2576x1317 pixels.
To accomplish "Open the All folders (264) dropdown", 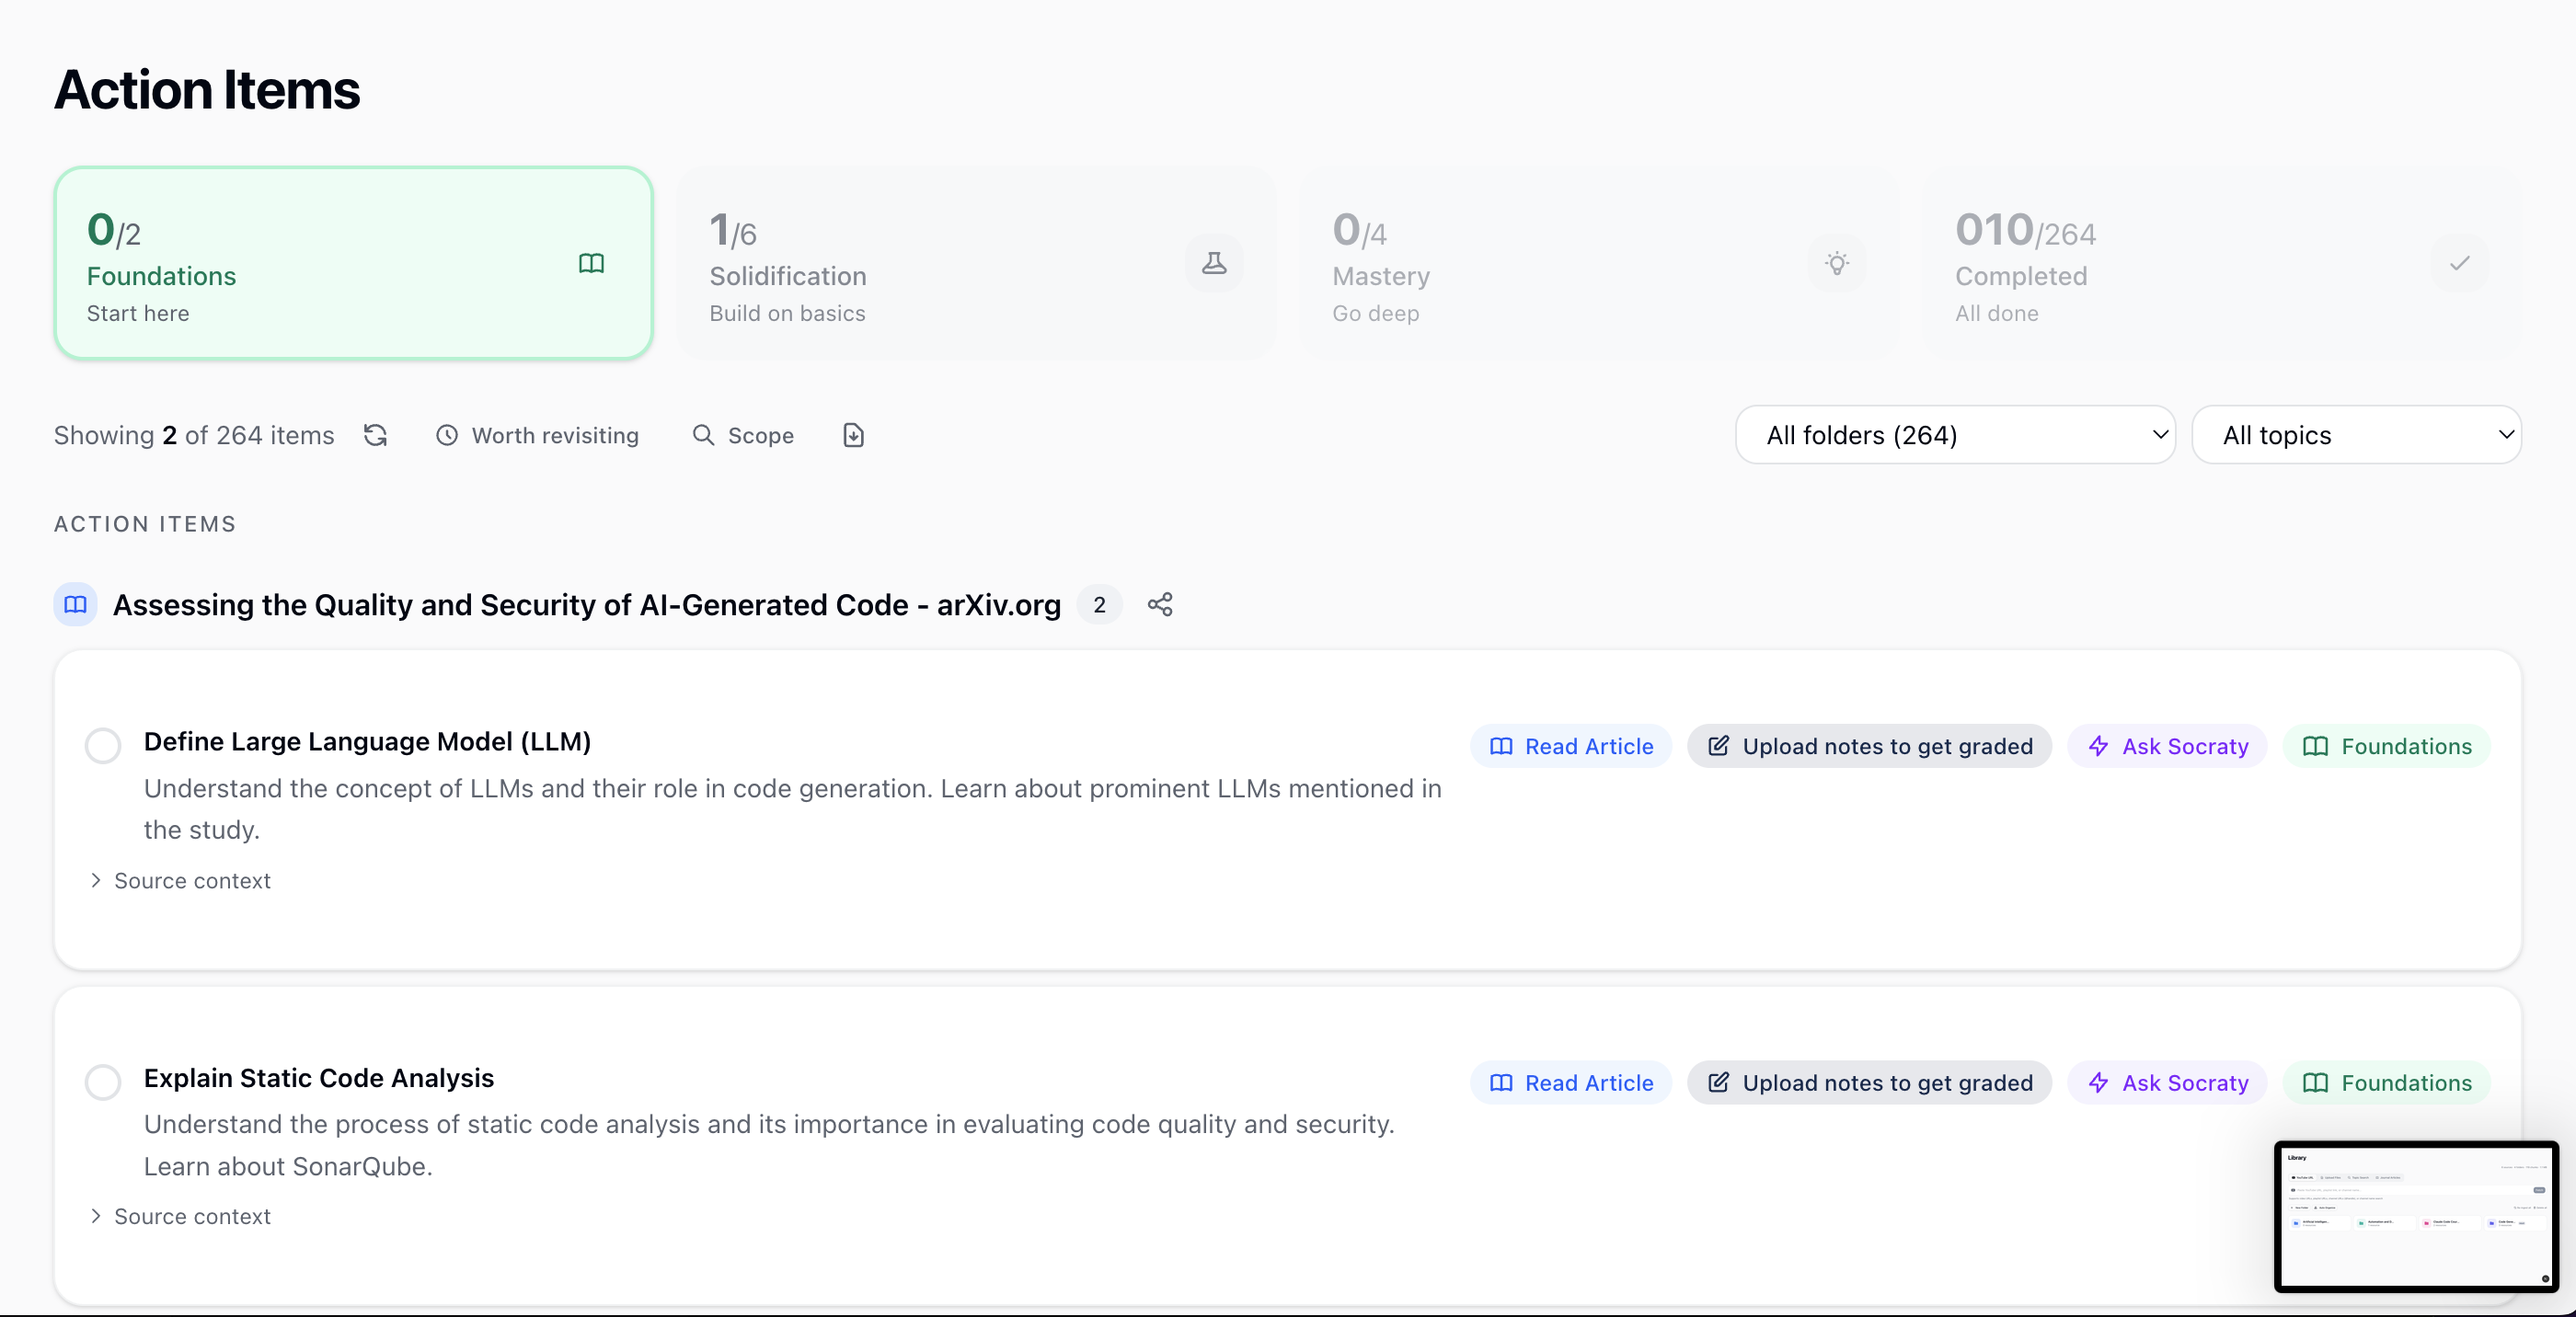I will tap(1955, 435).
